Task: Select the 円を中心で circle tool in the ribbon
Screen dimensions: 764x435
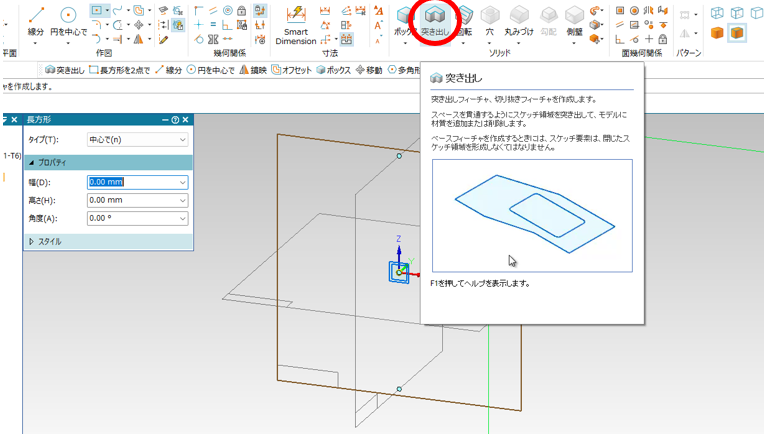Action: (68, 18)
